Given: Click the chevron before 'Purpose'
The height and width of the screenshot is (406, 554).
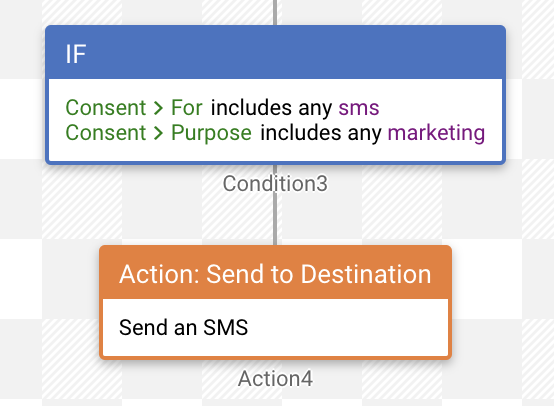Looking at the screenshot, I should [158, 133].
